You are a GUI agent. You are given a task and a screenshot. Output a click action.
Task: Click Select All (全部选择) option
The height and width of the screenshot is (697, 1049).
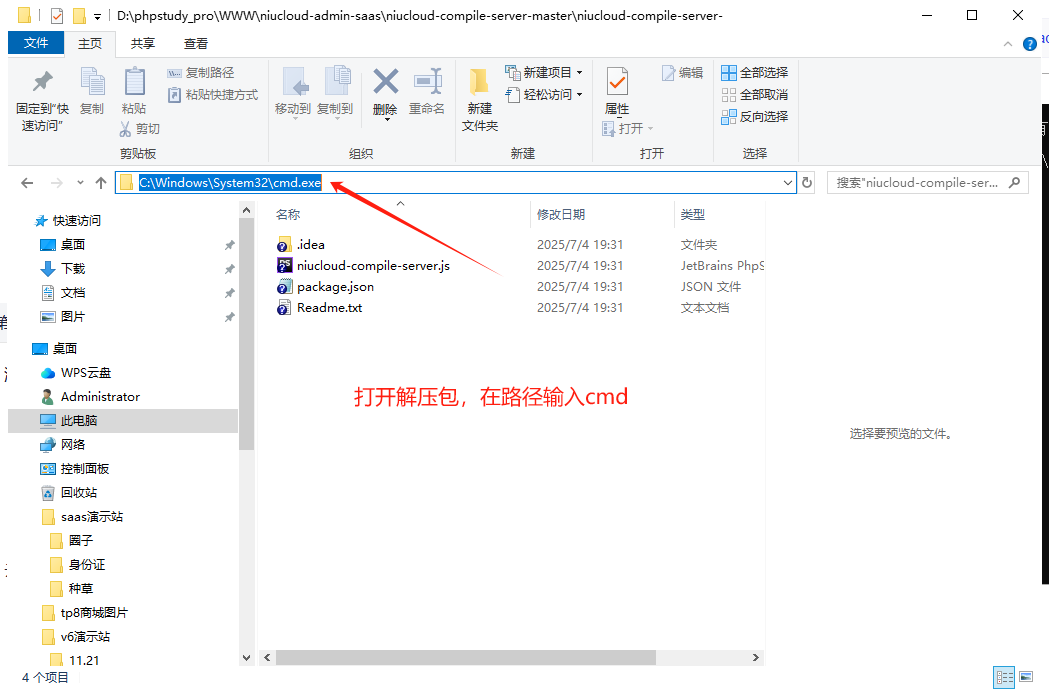coord(755,73)
